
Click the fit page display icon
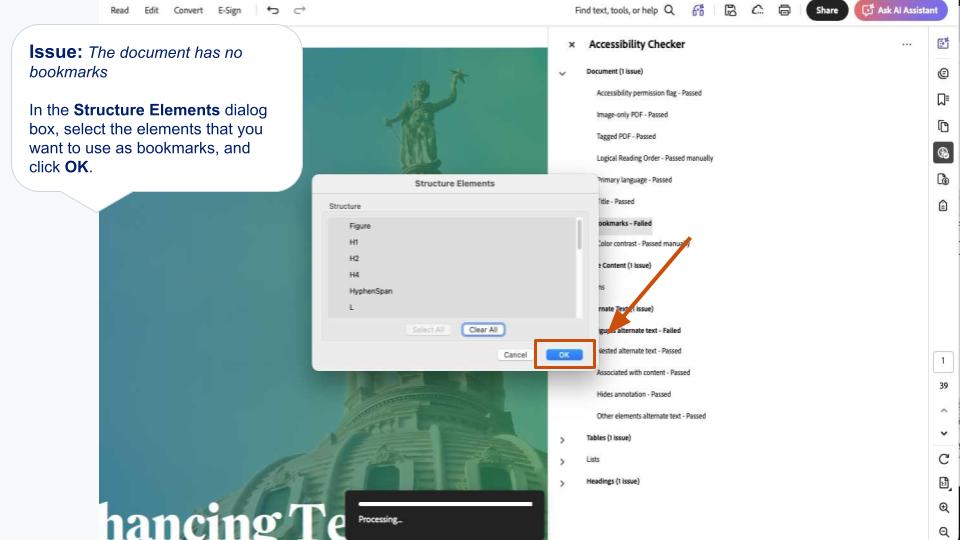[x=943, y=483]
